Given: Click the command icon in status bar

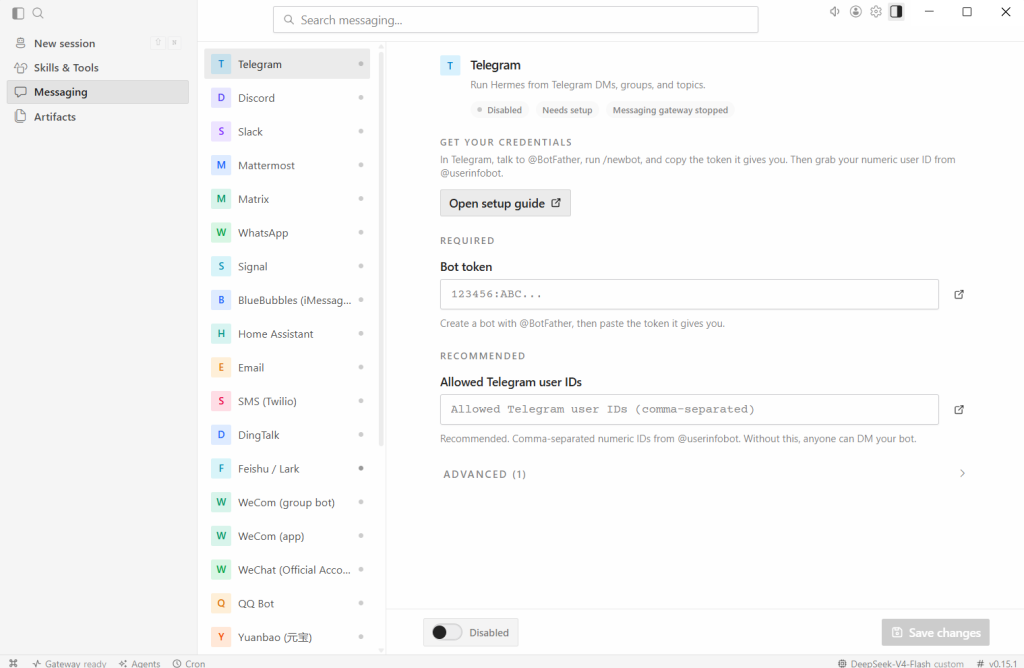Looking at the screenshot, I should 13,663.
